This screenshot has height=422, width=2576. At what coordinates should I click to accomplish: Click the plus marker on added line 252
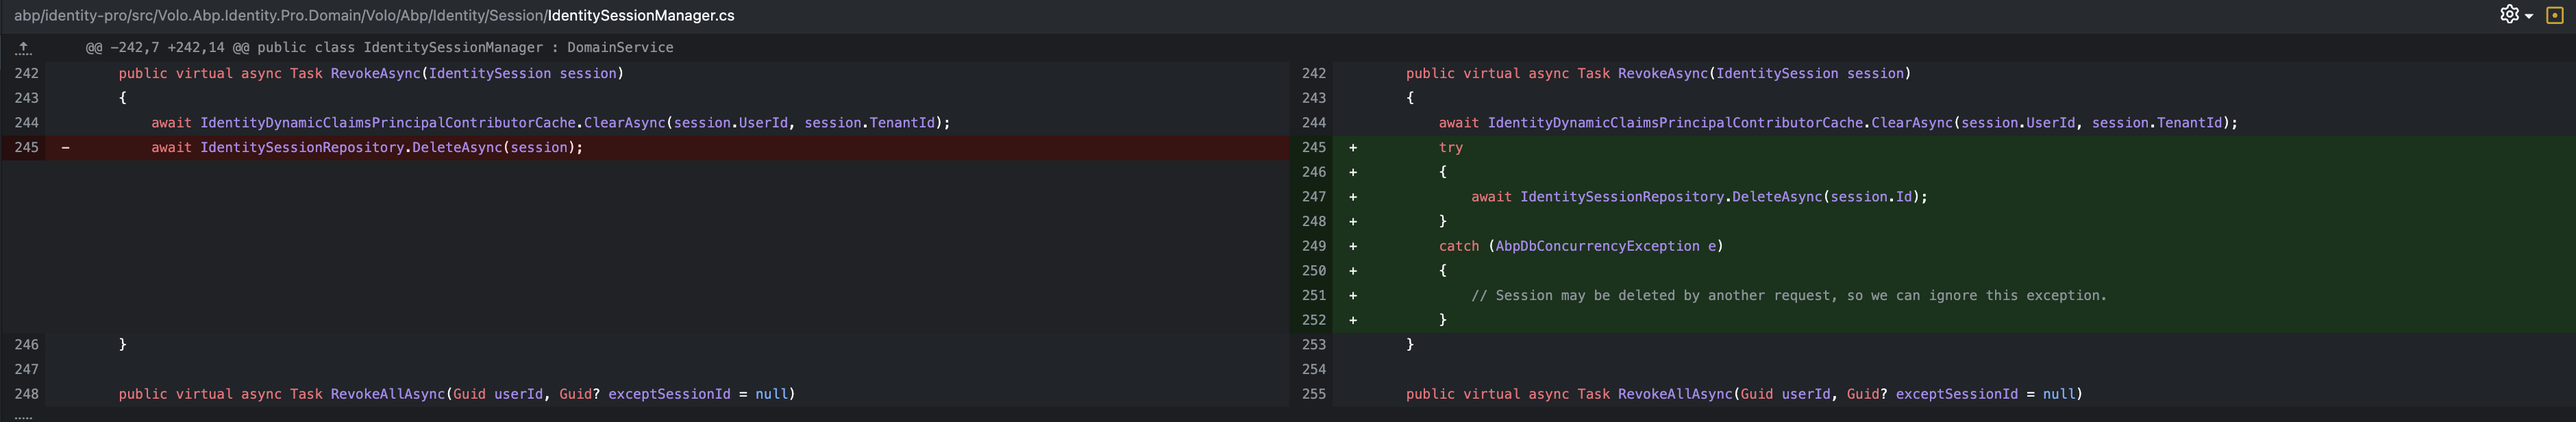[1353, 320]
